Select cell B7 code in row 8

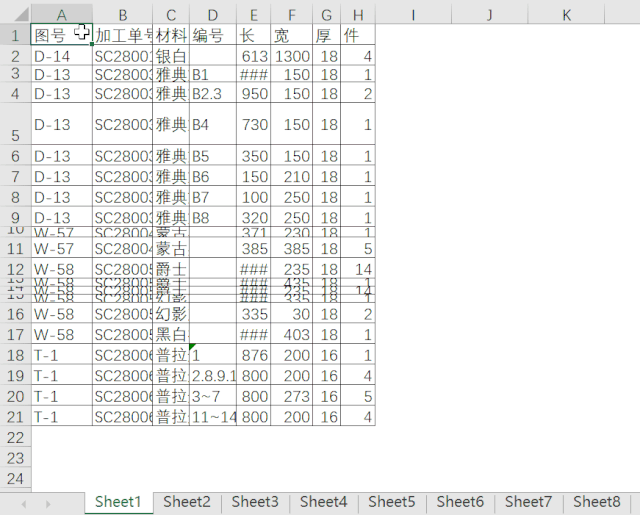point(213,197)
